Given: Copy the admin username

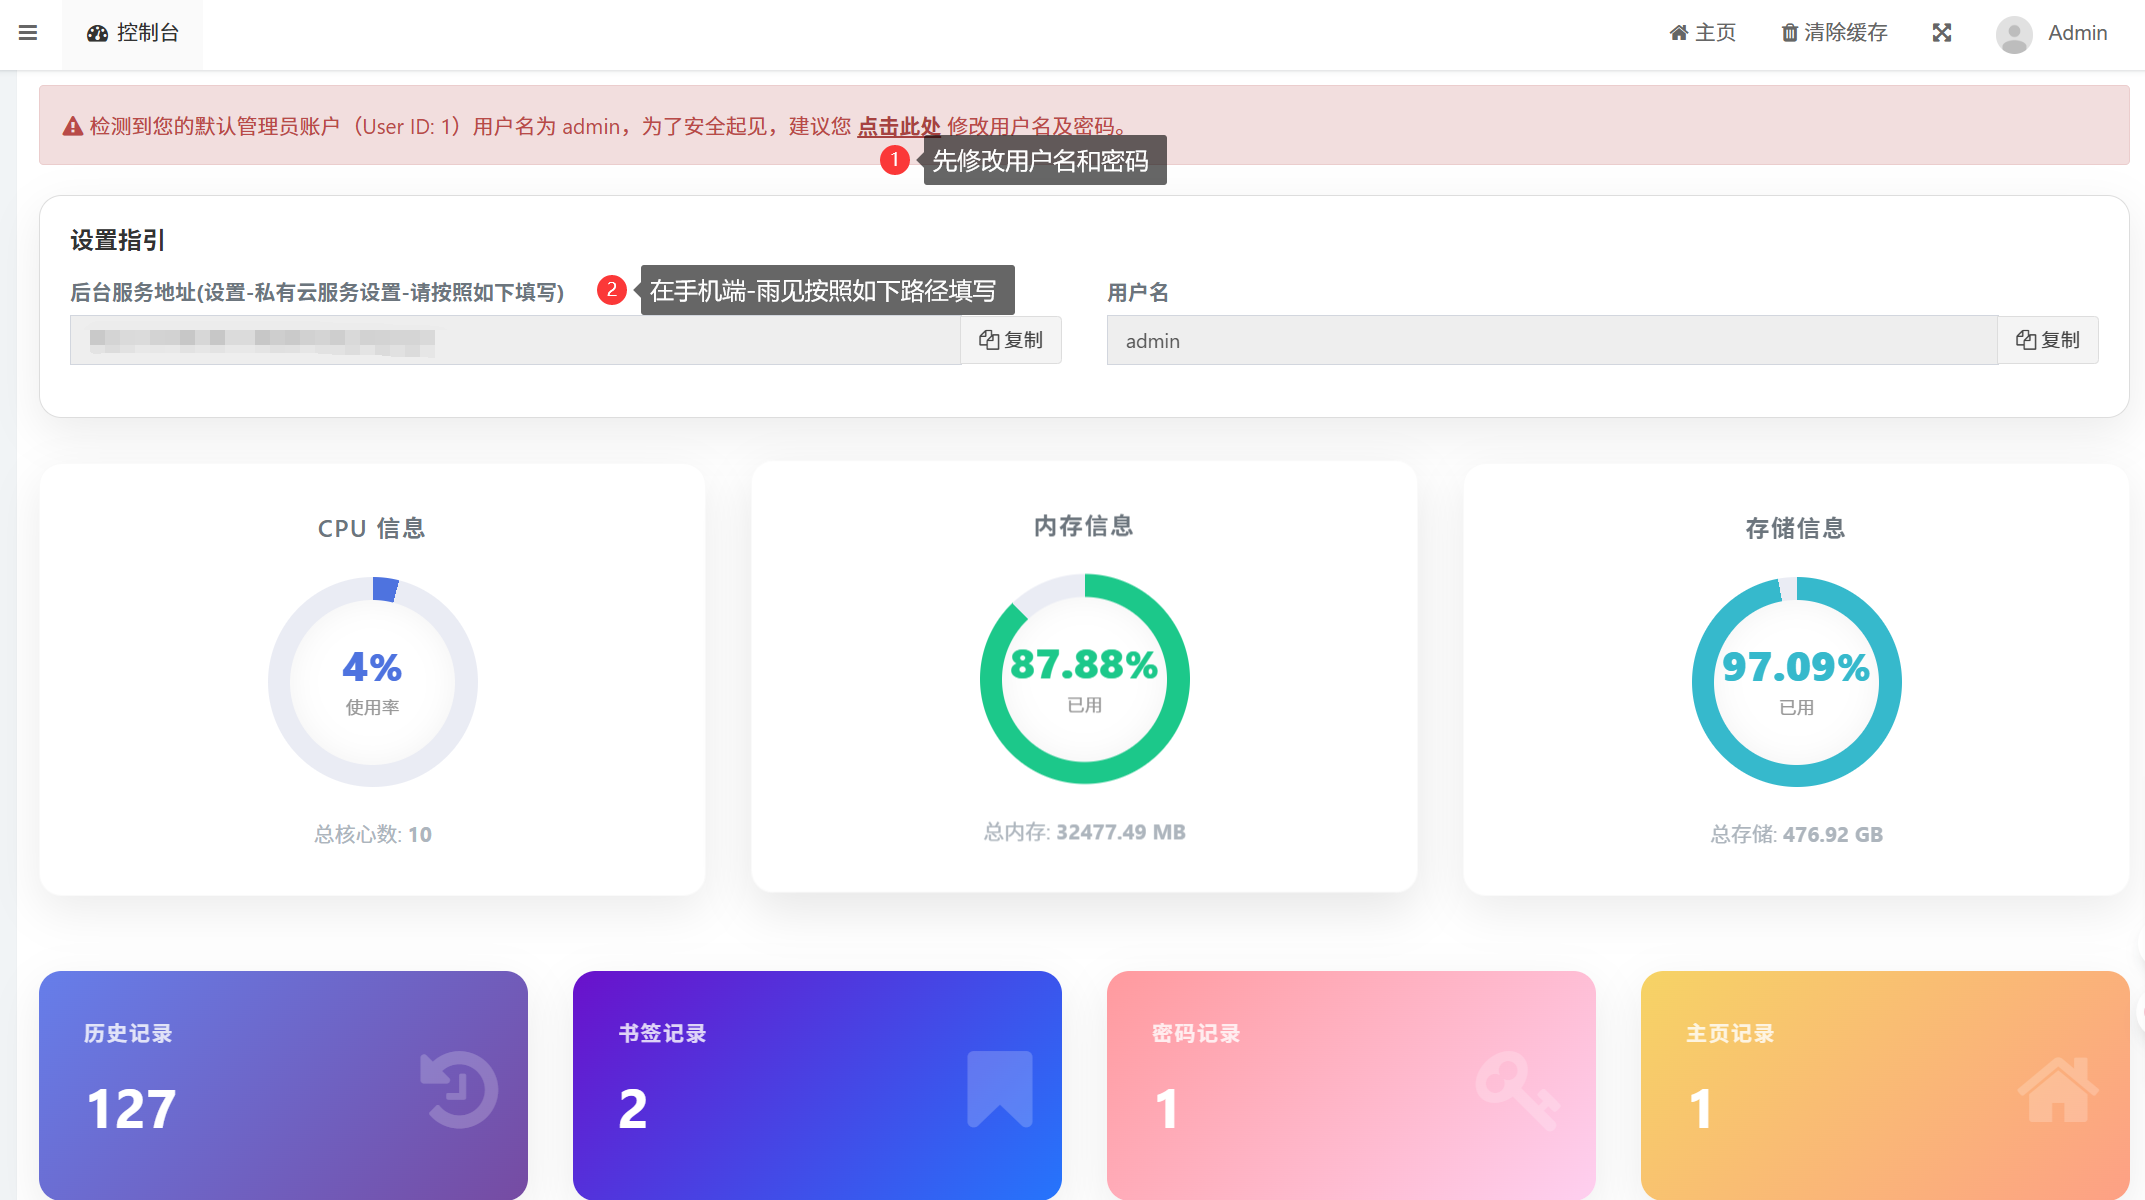Looking at the screenshot, I should click(2047, 340).
